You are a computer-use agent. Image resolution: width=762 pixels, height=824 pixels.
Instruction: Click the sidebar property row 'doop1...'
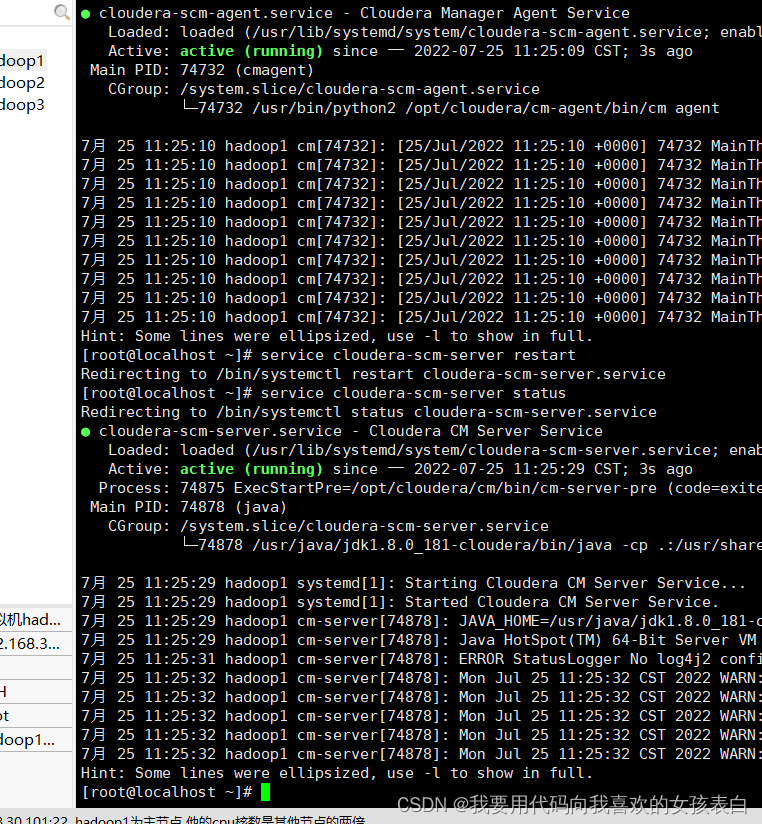pos(36,740)
